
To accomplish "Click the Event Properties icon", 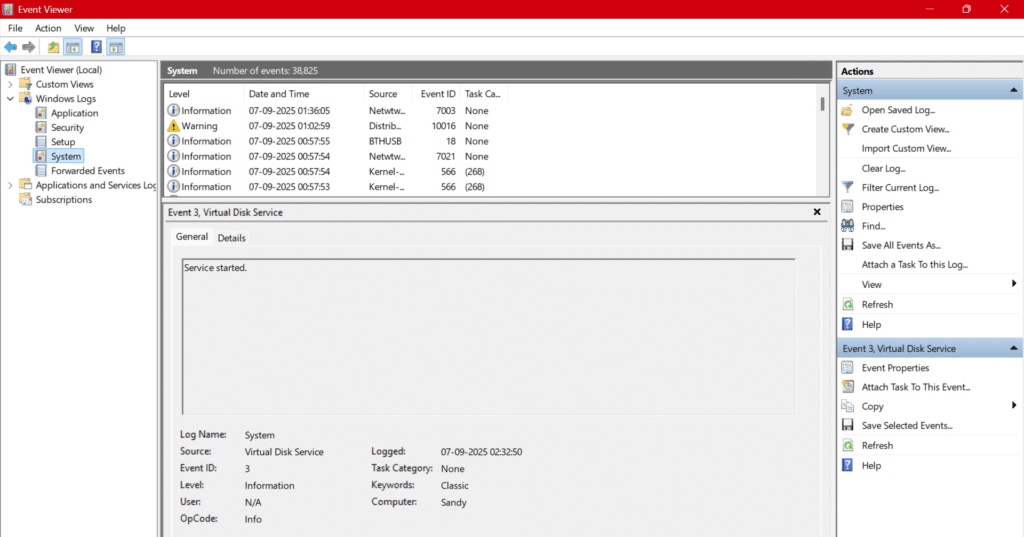I will (x=848, y=368).
